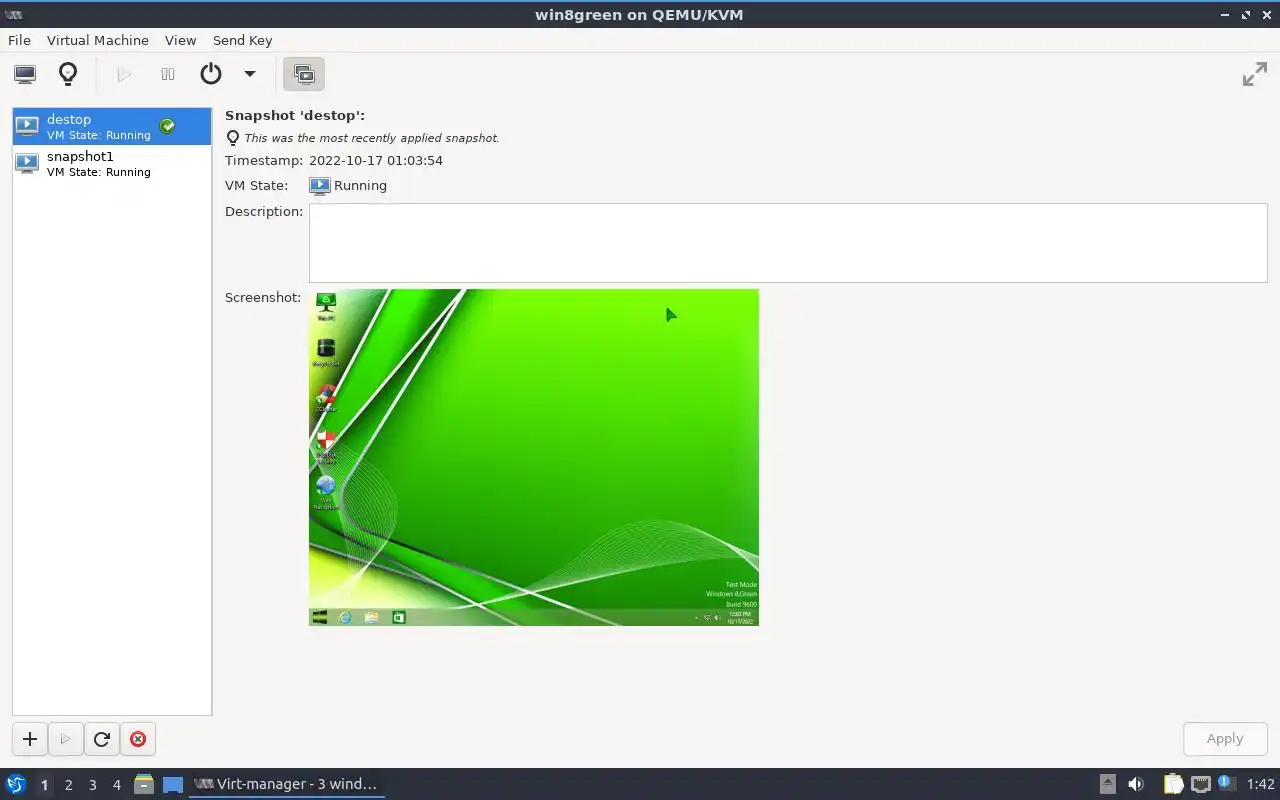Click green checkmark on destop snapshot
This screenshot has height=800, width=1280.
click(x=168, y=126)
